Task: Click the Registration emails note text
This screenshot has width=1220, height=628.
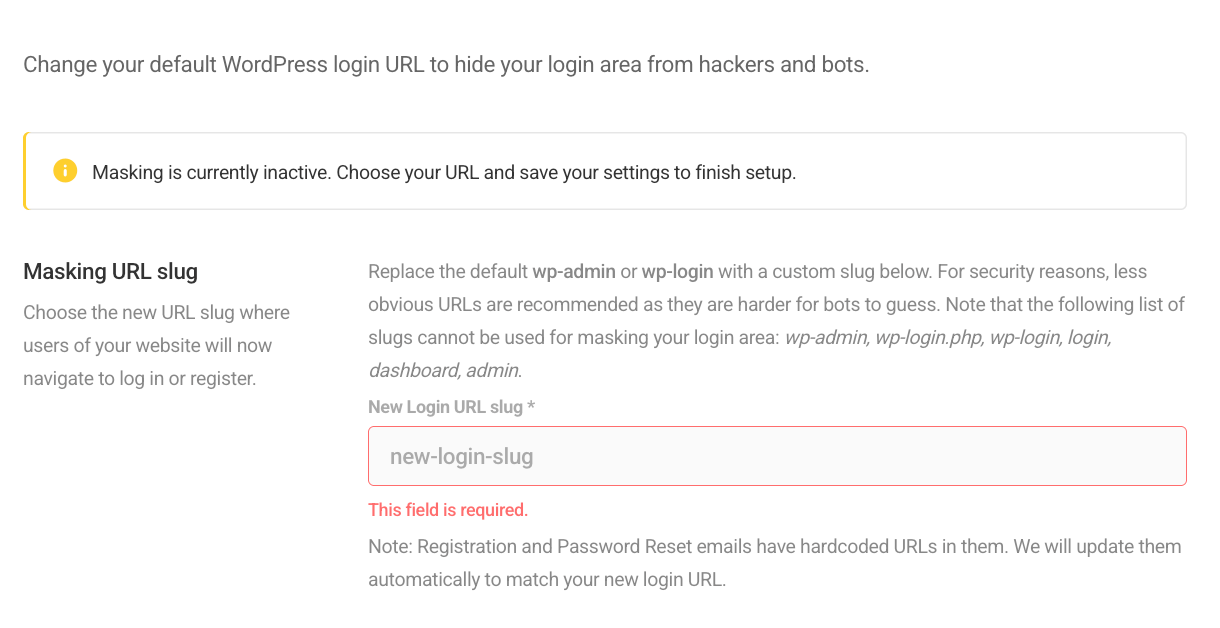Action: (774, 562)
